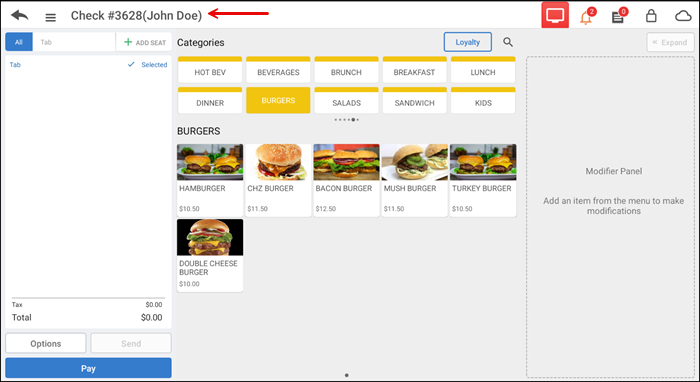Click the category page indicator dots
700x382 pixels.
(346, 120)
